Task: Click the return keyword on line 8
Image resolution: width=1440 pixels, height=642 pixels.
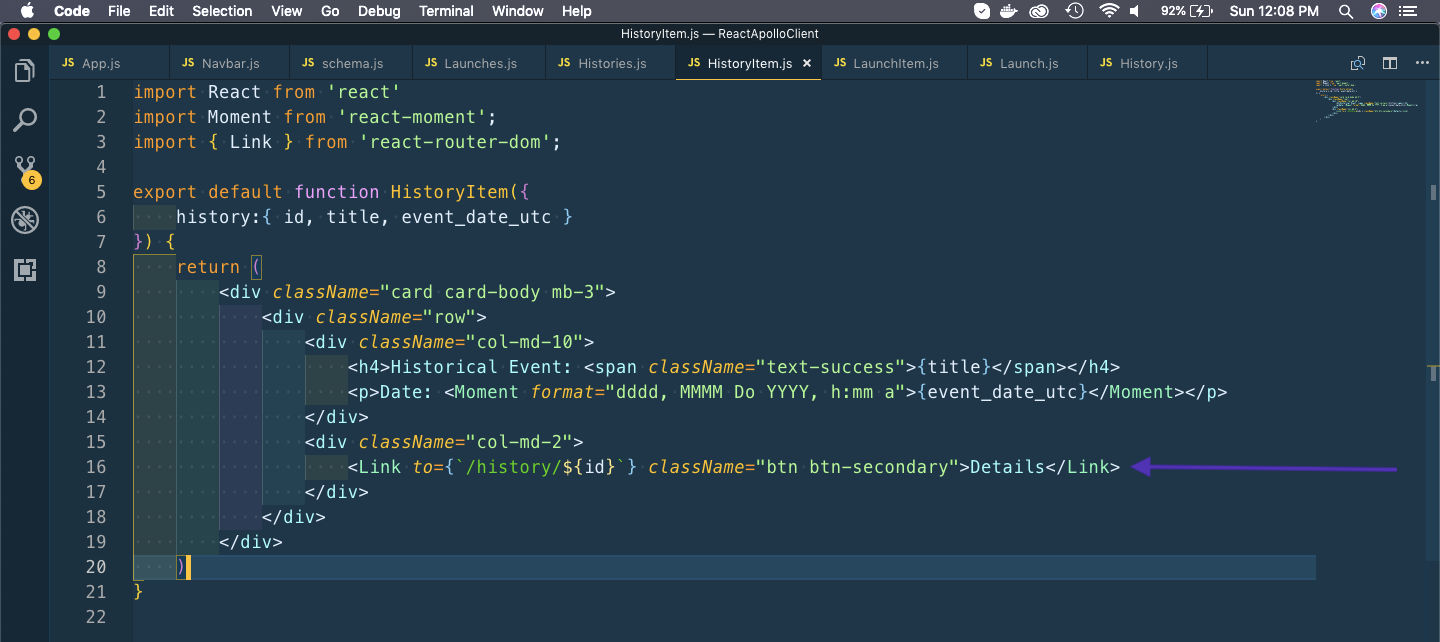Action: 208,267
